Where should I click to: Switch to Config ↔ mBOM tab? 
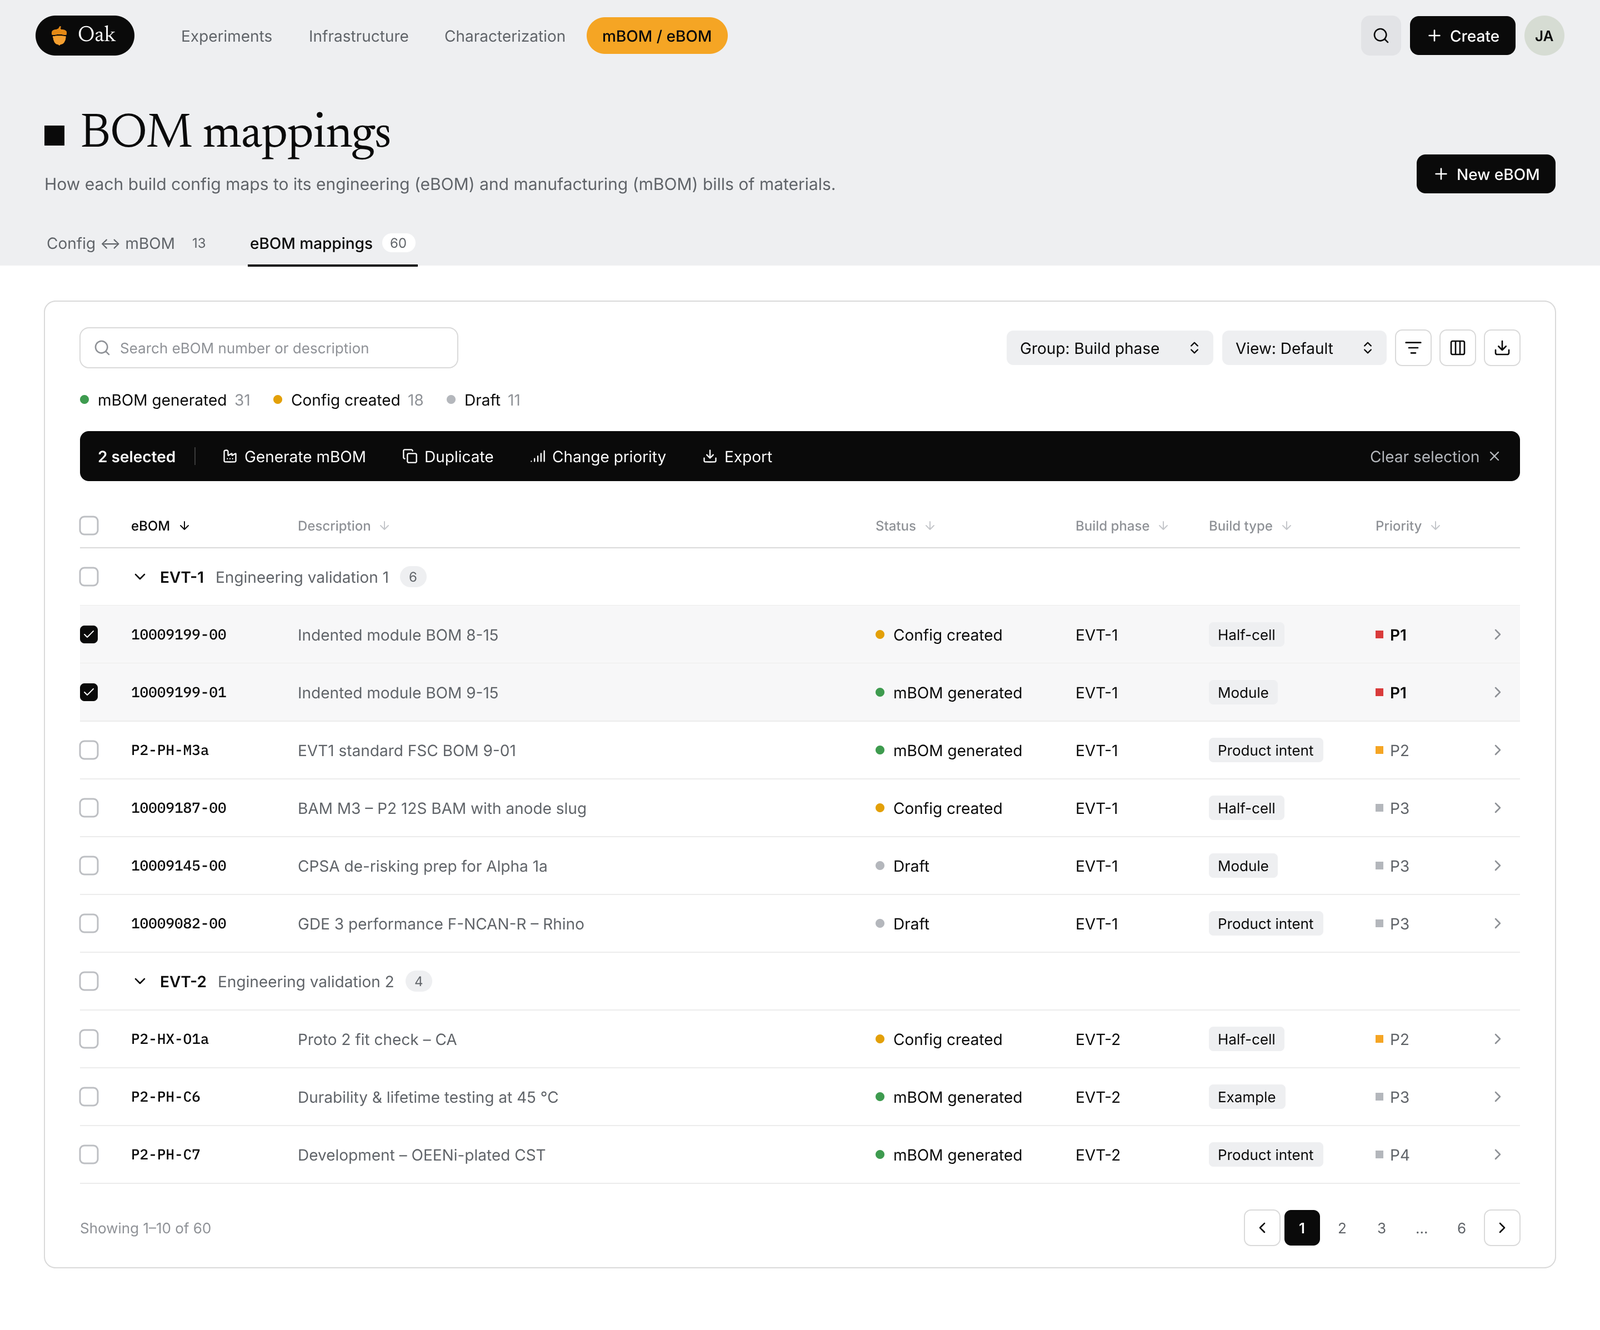tap(127, 243)
